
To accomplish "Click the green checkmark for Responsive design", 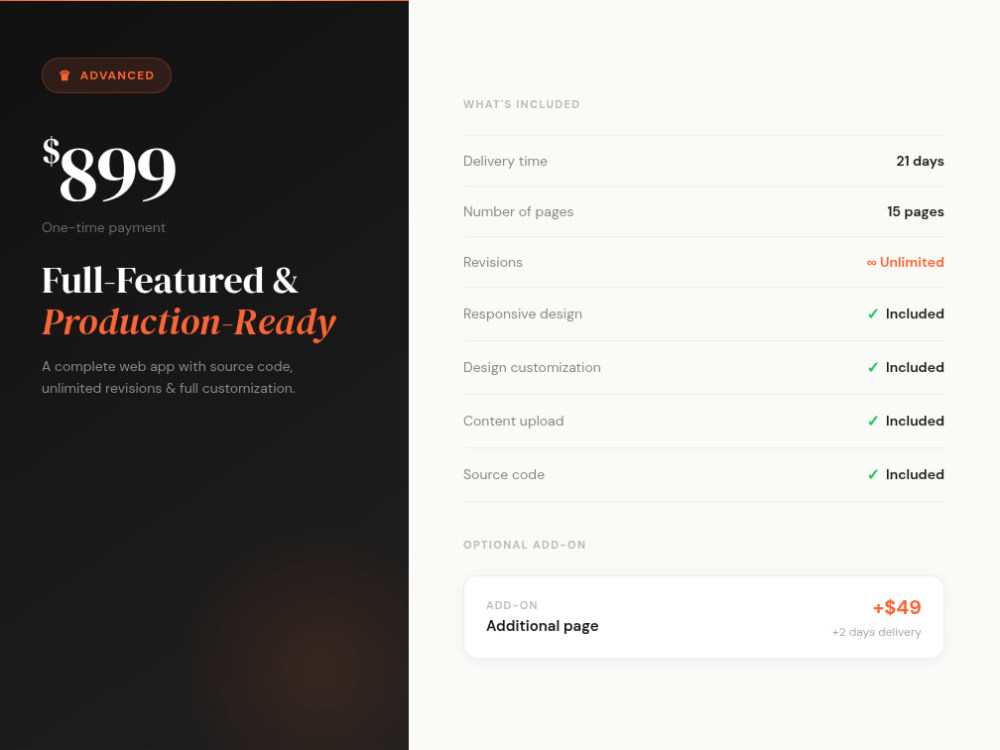I will coord(873,314).
